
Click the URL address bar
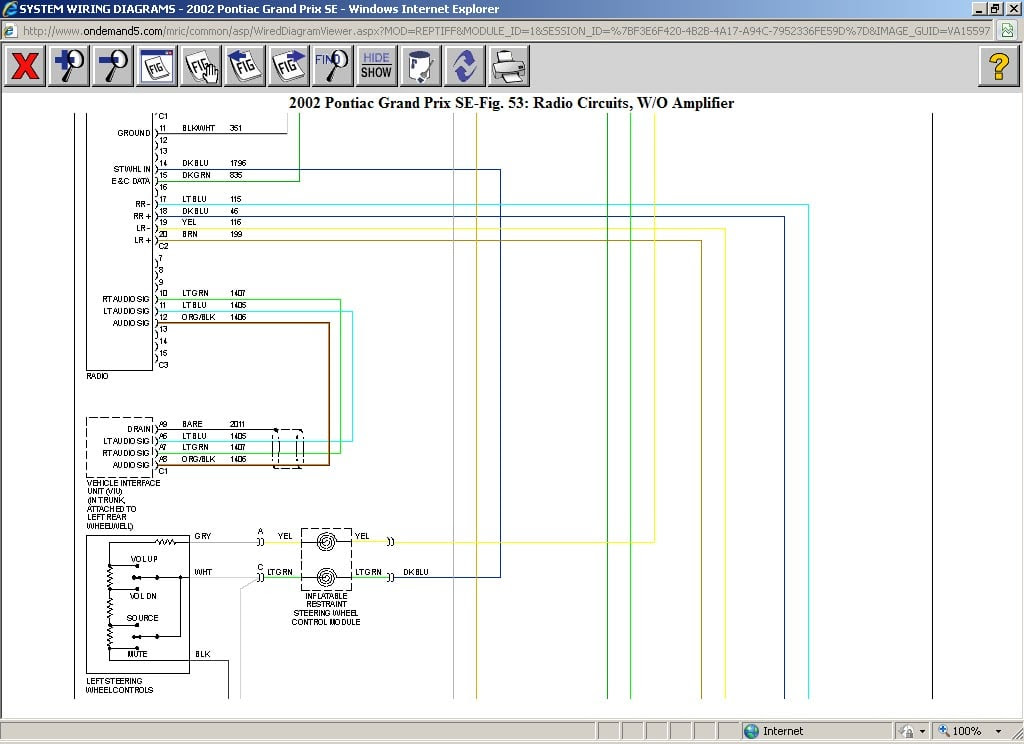pos(500,30)
